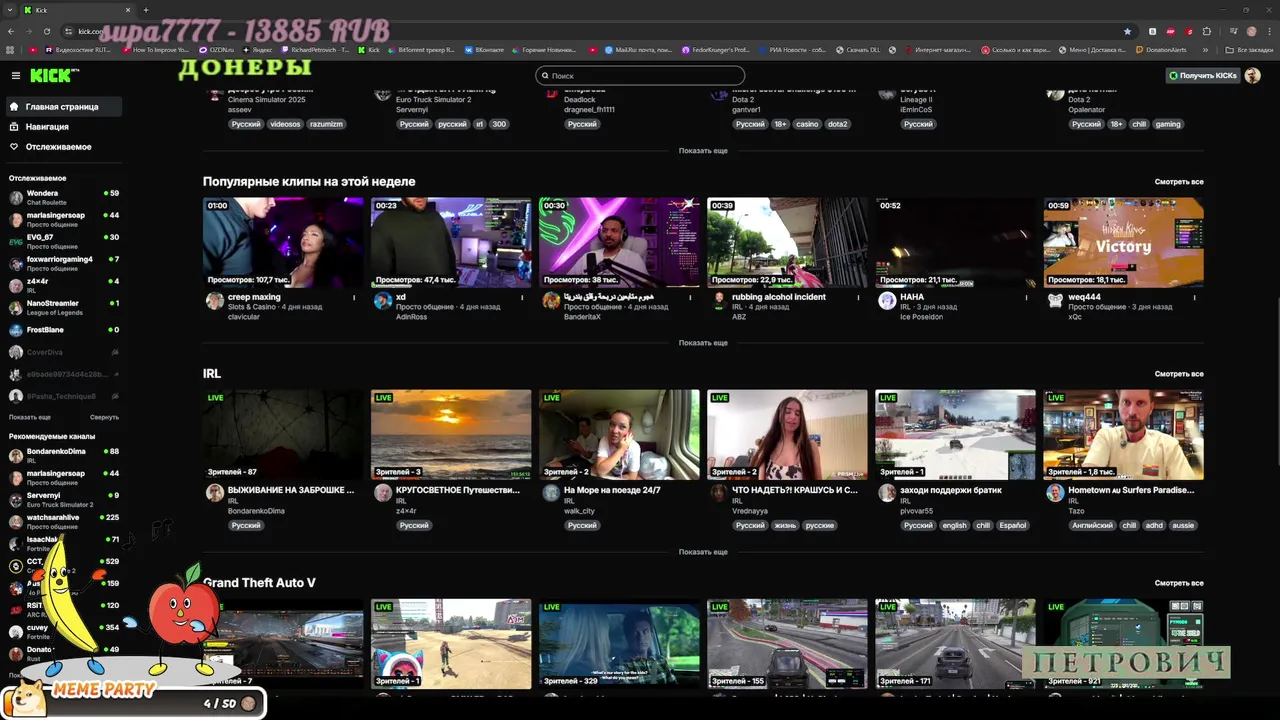Screen dimensions: 1280x720
Task: Open ВЫЖИВАНИЕ НА ЗАБРОШКЕ stream thumbnail
Action: pos(283,435)
